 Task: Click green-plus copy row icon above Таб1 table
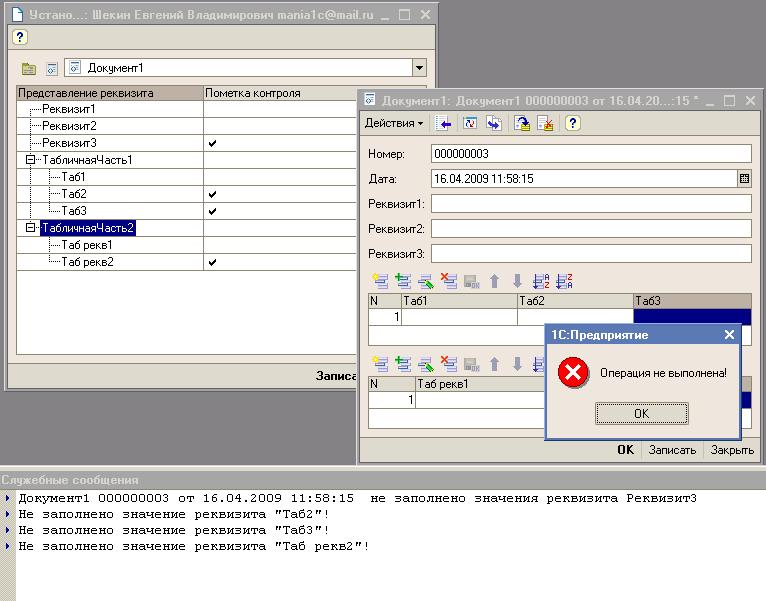click(x=403, y=281)
